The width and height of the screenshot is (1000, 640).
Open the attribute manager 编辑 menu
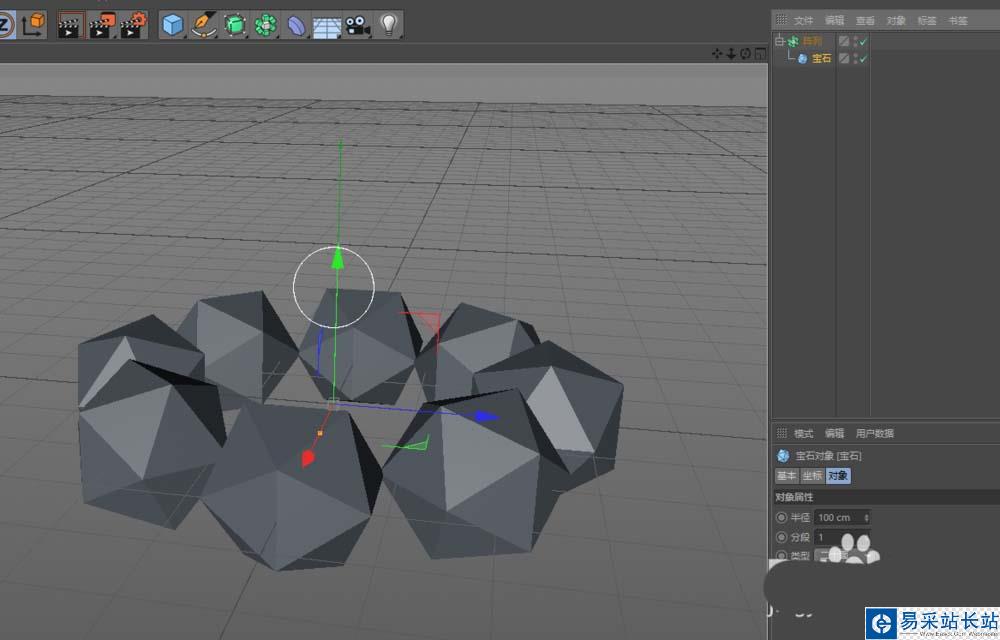pyautogui.click(x=834, y=433)
